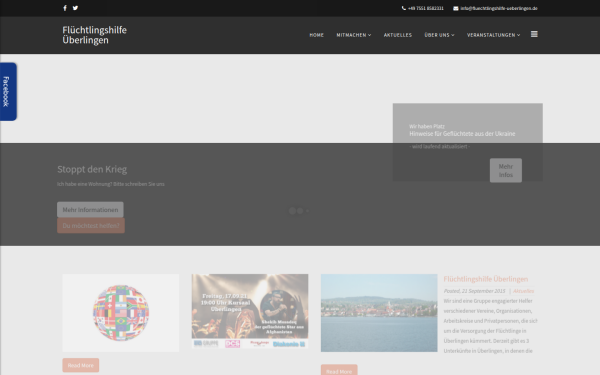Open the blue Facebook side tab
Screen dimensions: 600x375
point(8,92)
